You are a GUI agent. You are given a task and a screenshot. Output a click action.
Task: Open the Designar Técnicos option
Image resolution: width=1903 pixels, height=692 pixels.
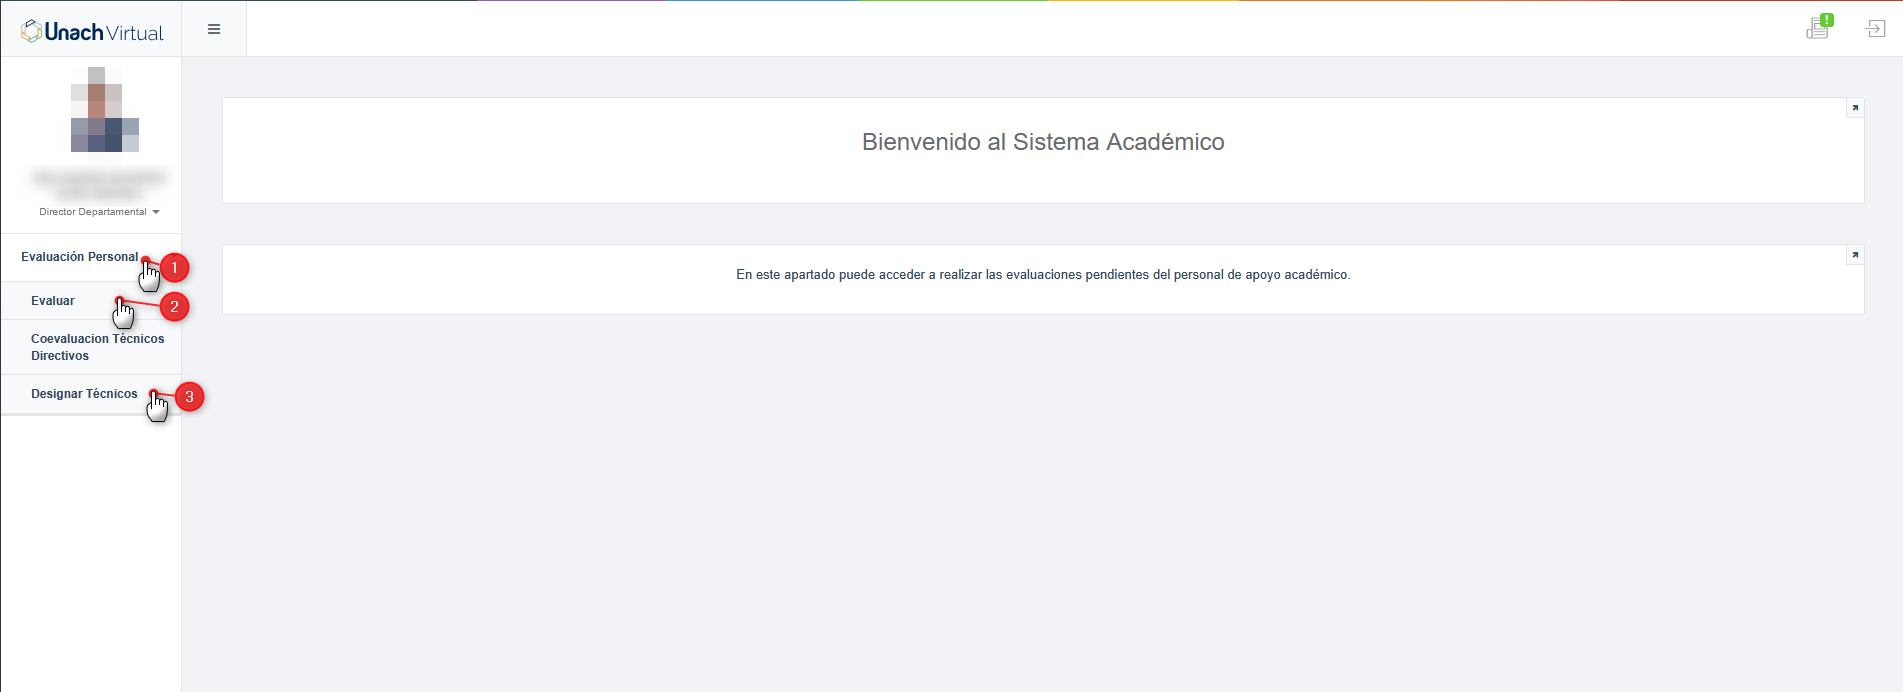click(x=84, y=394)
